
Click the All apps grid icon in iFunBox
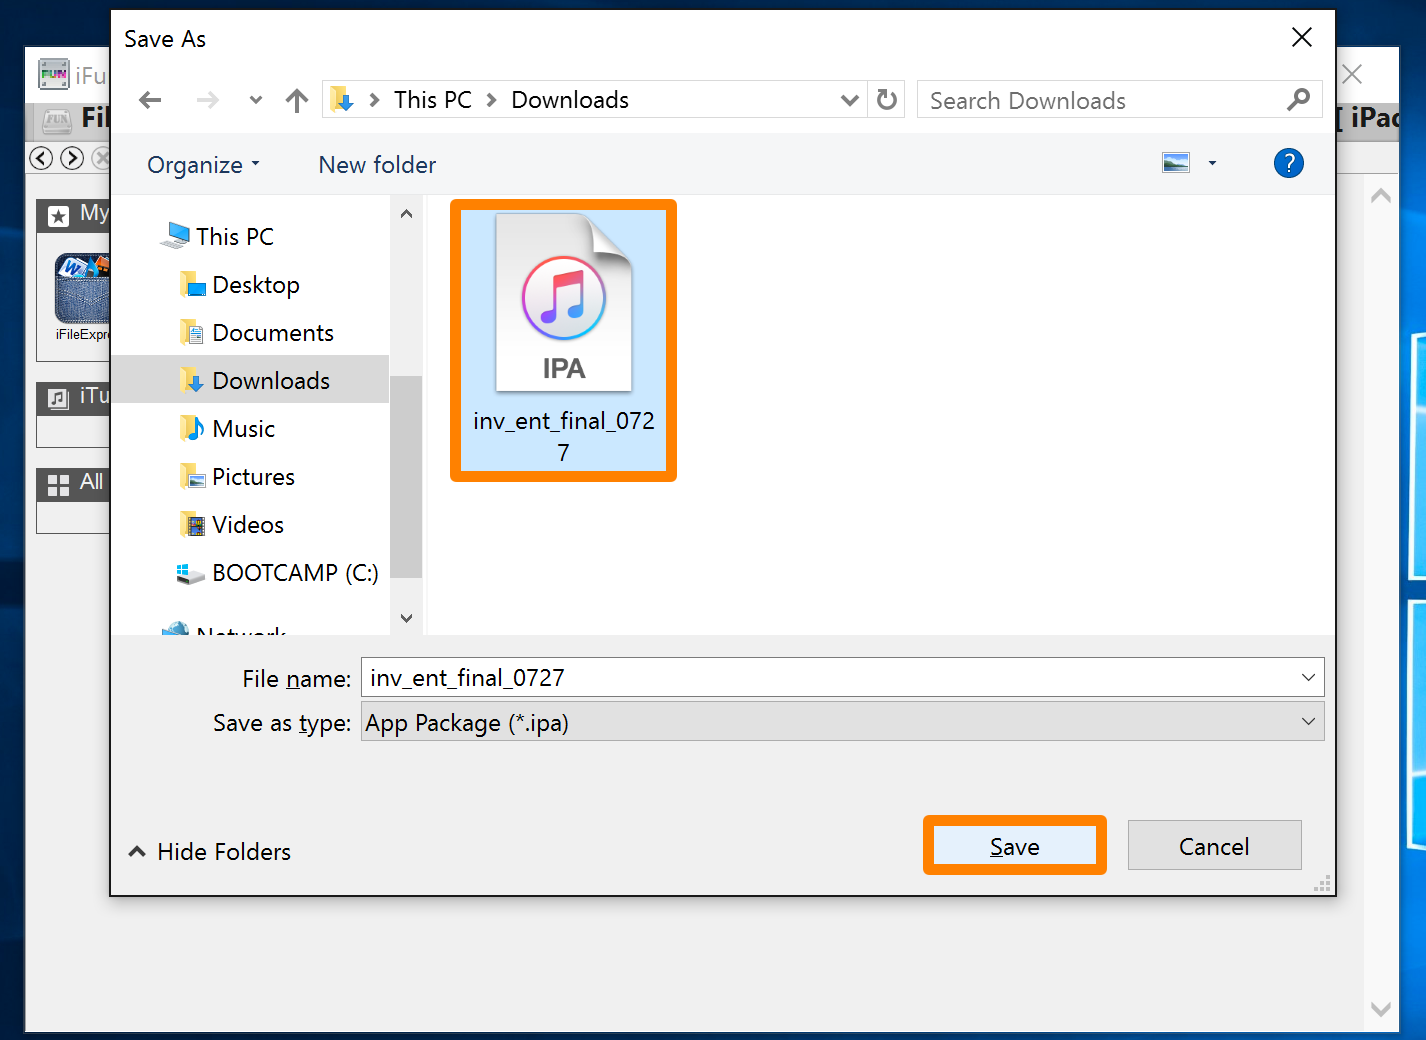(58, 485)
